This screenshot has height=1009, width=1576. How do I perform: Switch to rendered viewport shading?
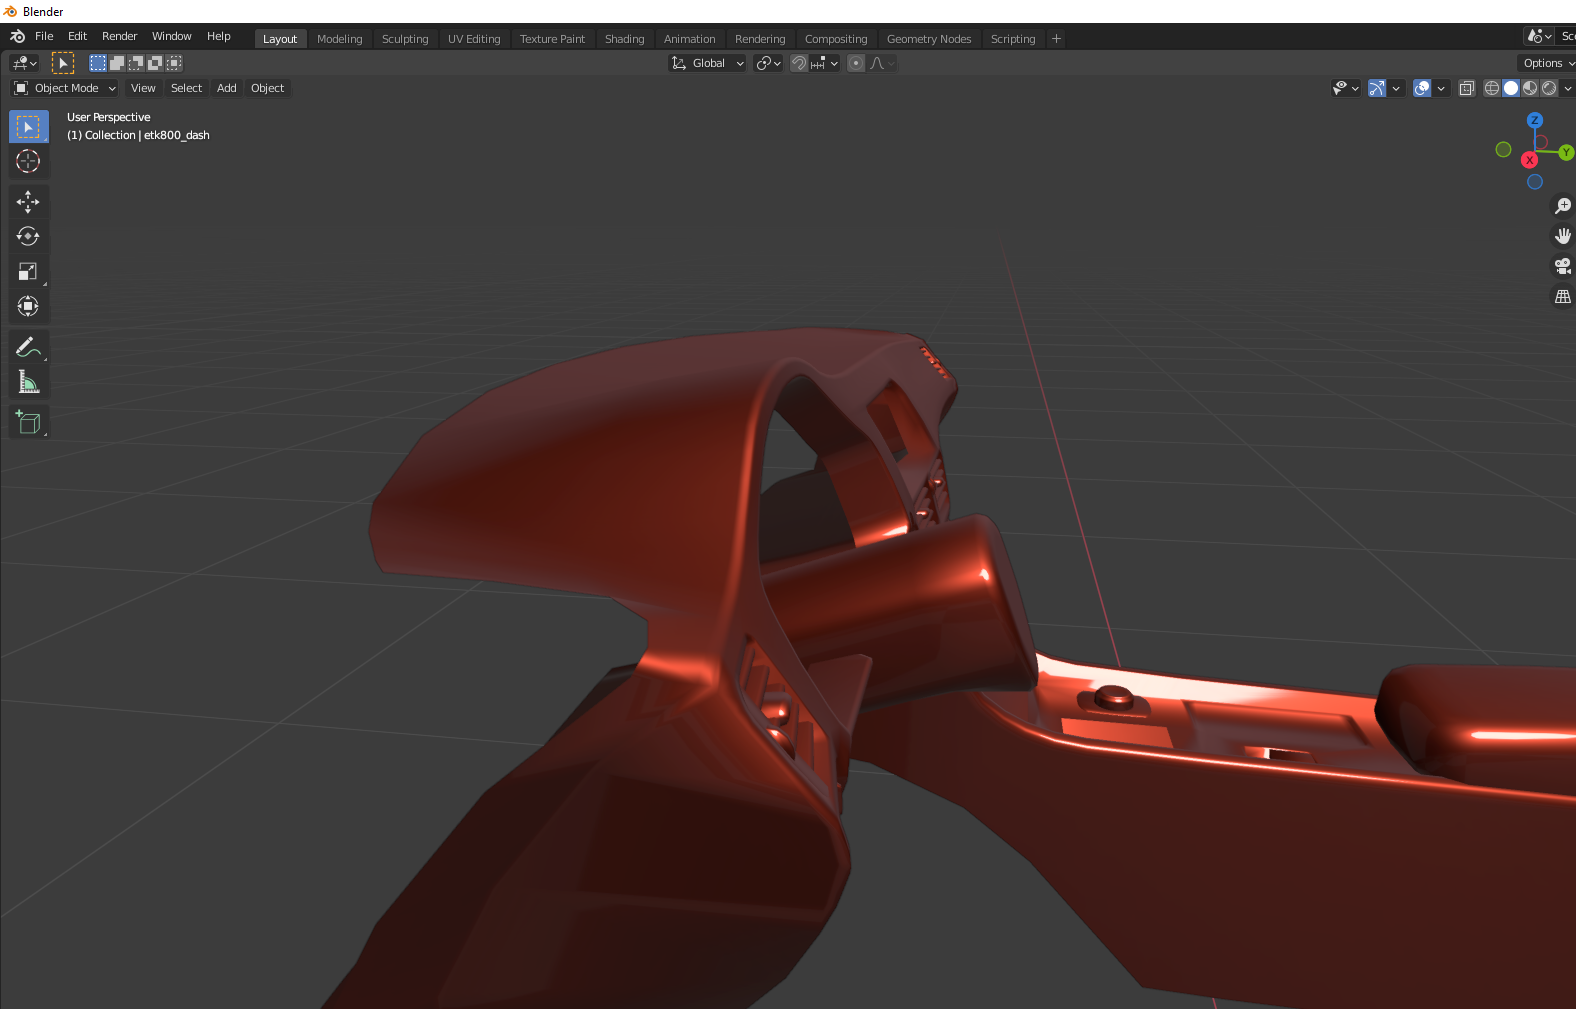1549,88
